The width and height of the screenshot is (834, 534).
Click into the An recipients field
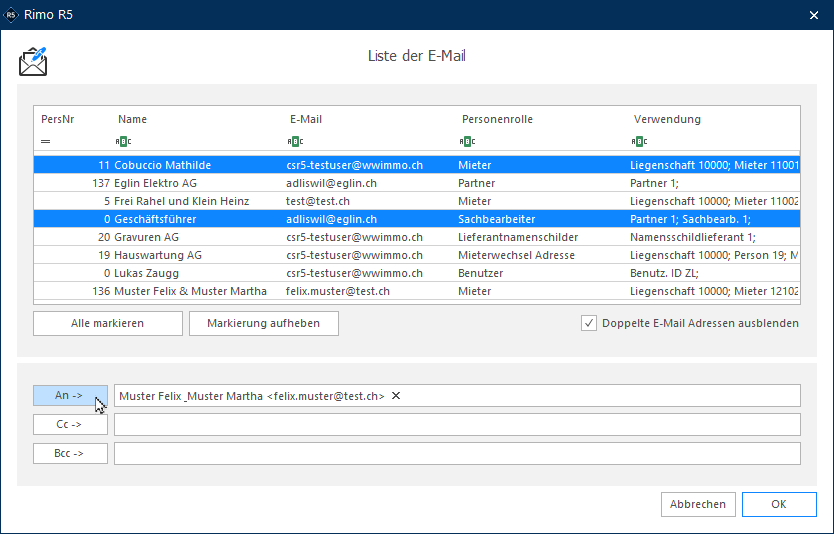pyautogui.click(x=457, y=396)
